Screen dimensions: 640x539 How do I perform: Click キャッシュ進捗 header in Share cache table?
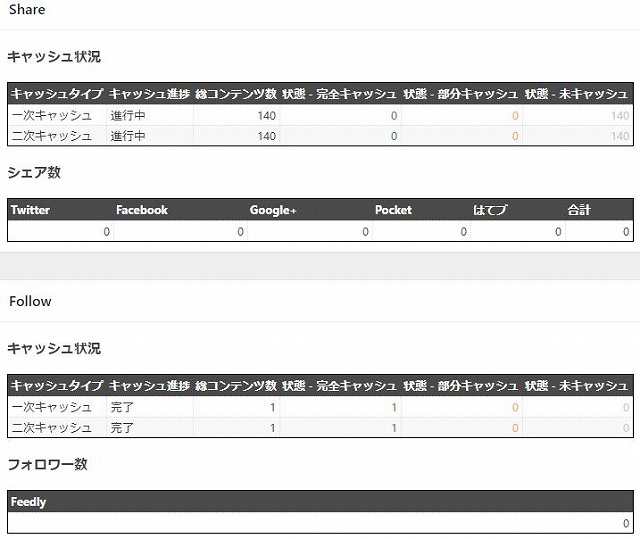[149, 94]
